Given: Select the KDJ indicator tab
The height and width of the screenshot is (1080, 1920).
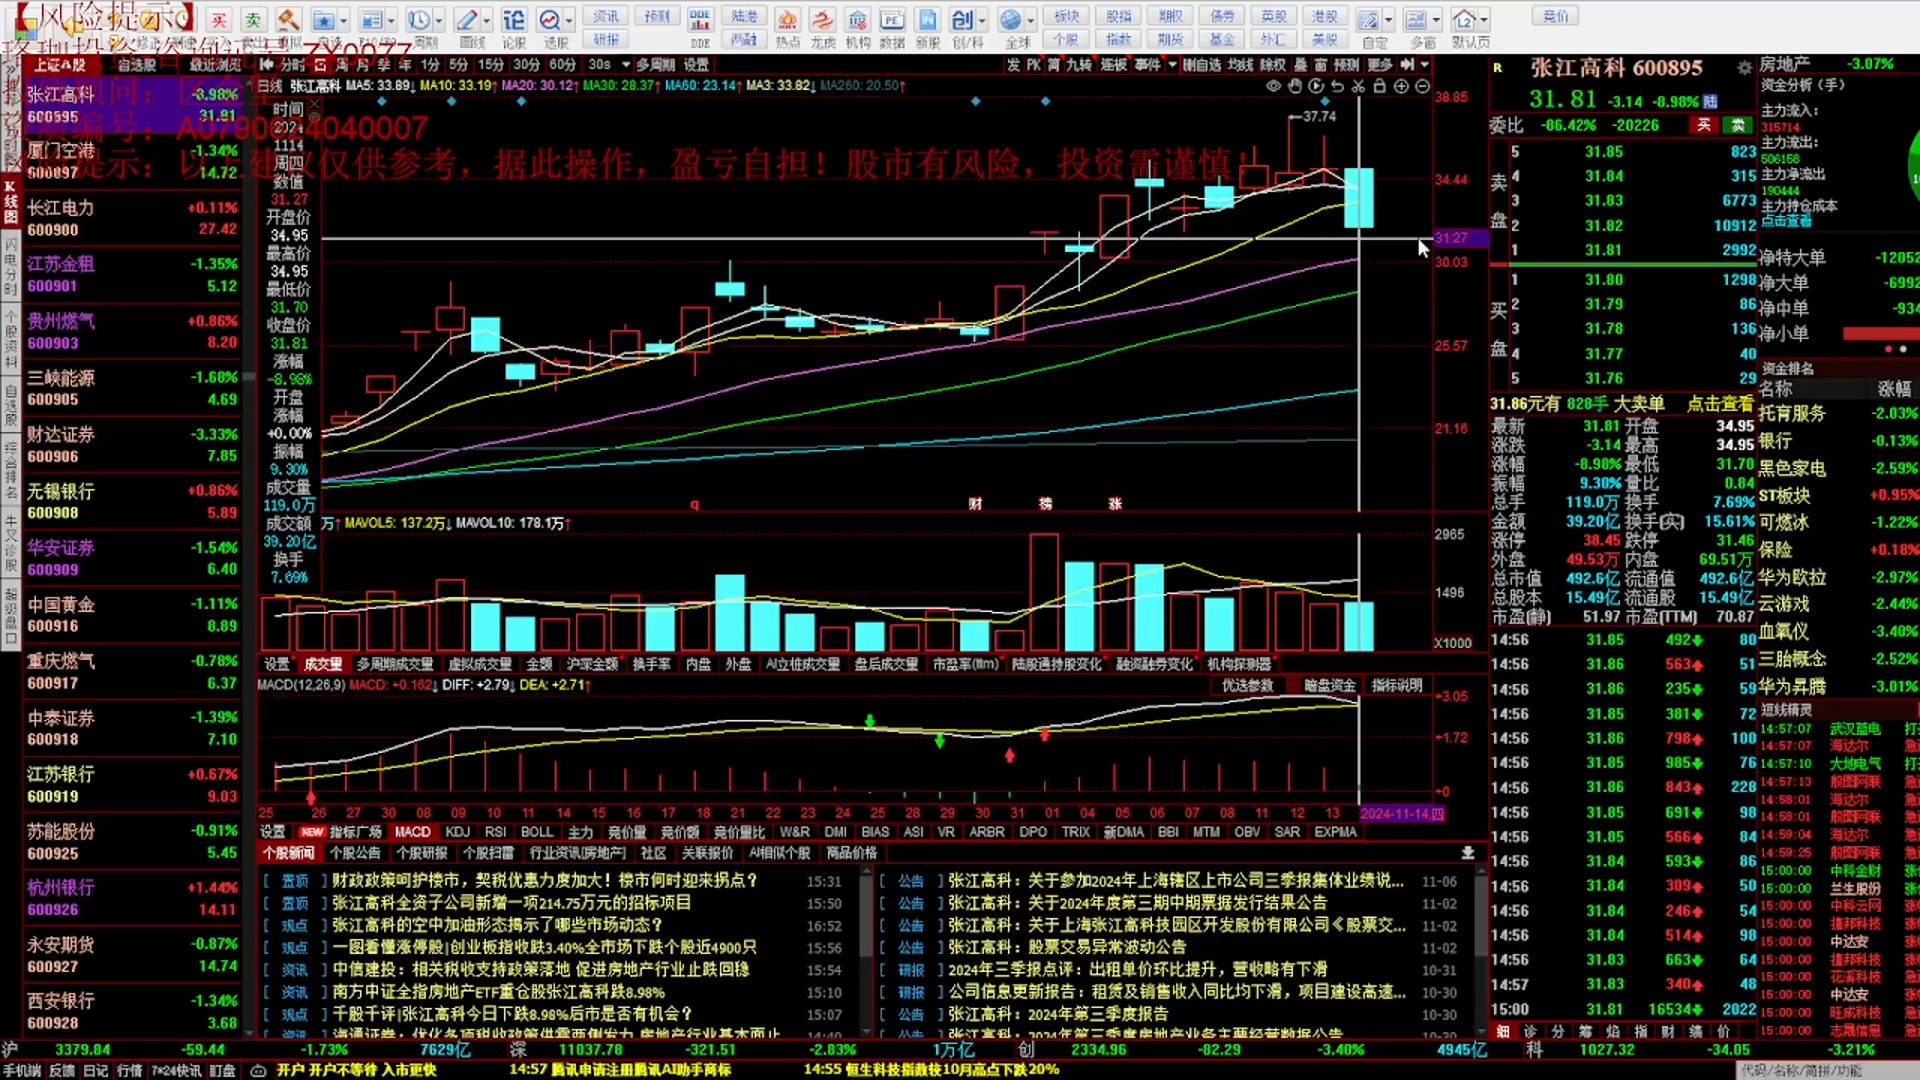Looking at the screenshot, I should 458,832.
